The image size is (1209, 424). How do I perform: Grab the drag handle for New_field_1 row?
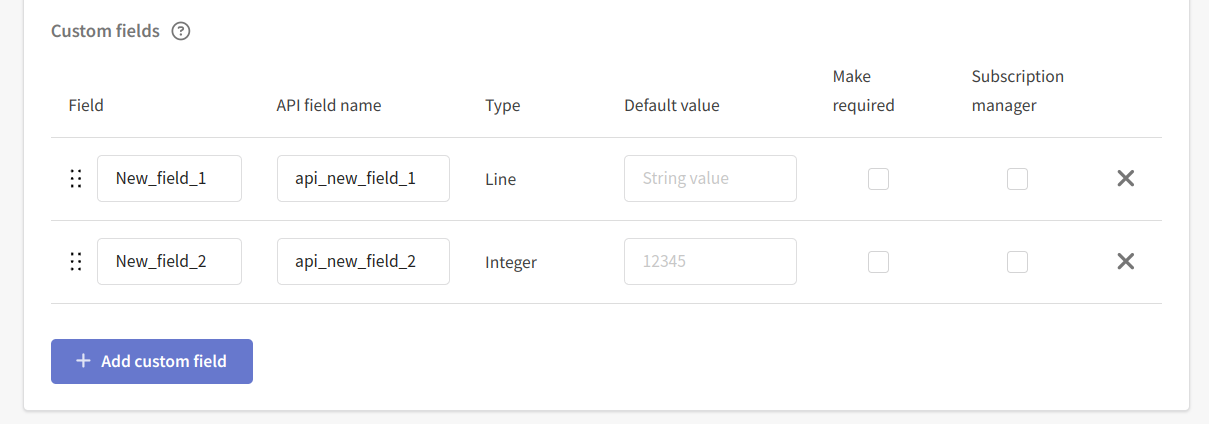coord(75,179)
